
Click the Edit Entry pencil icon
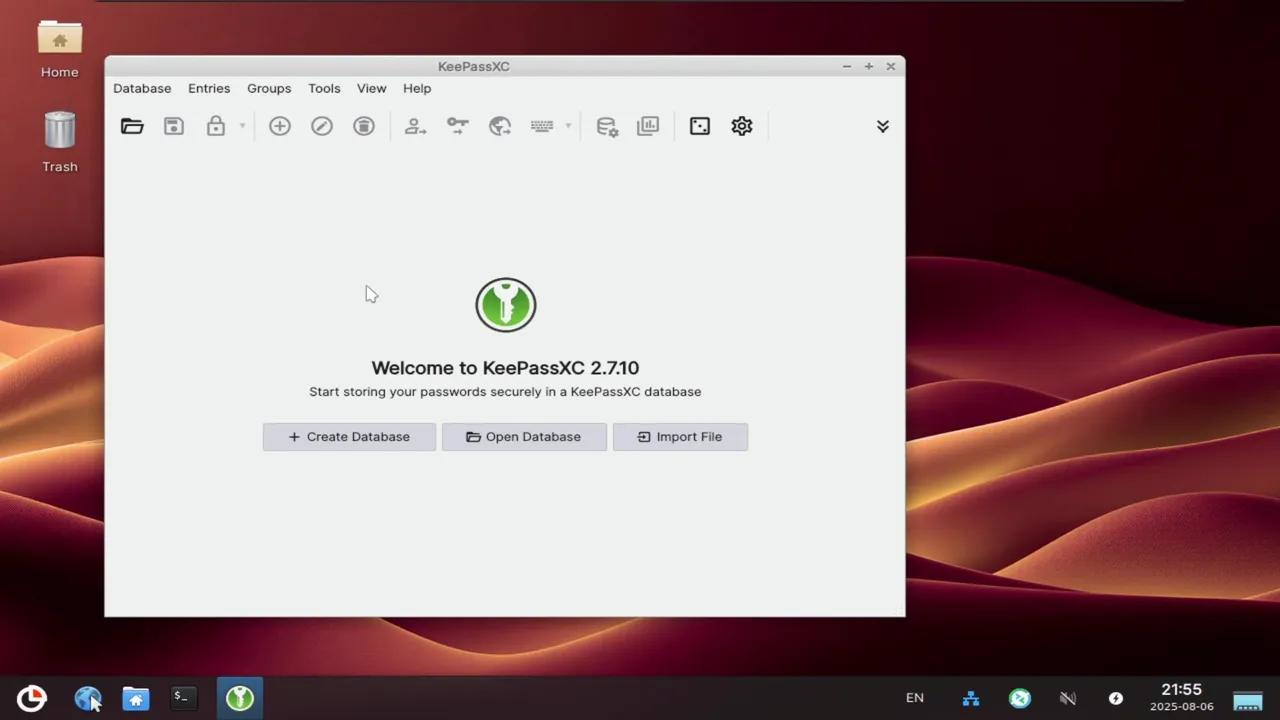click(322, 126)
